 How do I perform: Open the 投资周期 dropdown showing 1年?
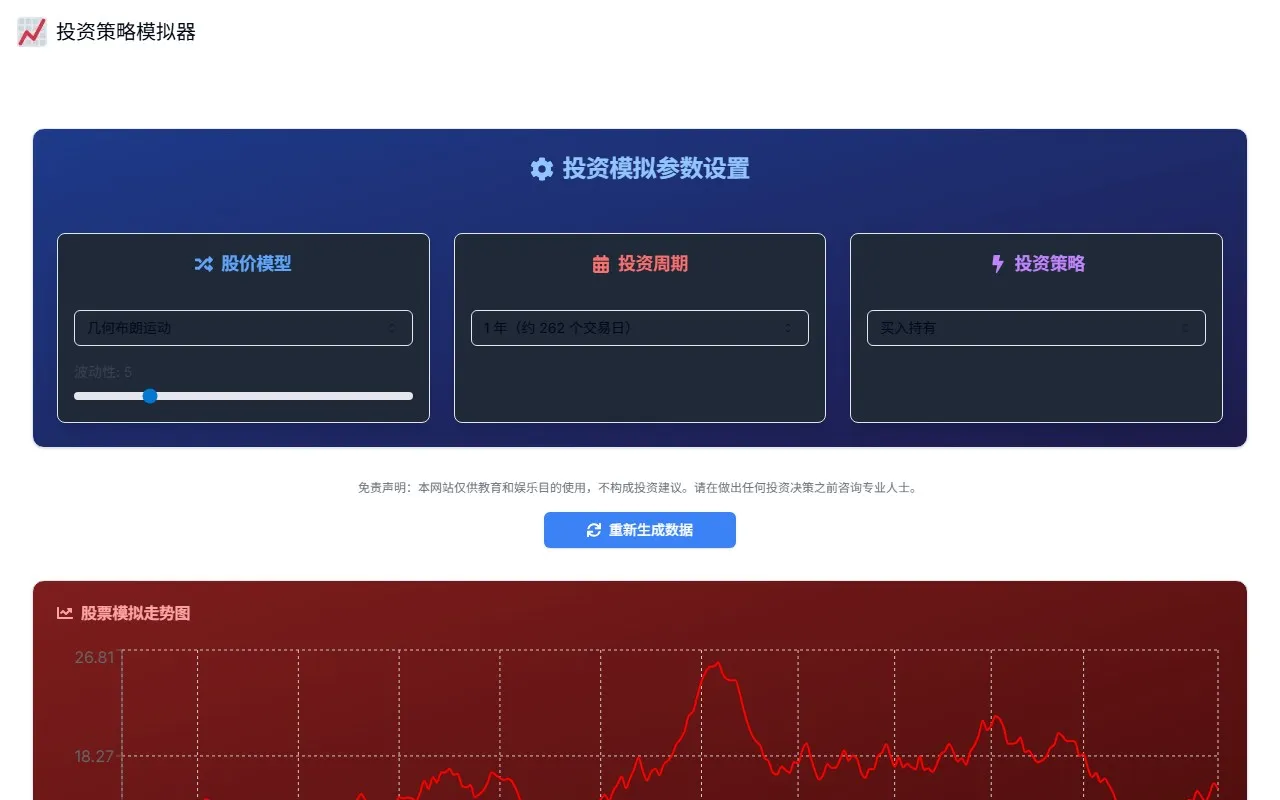tap(639, 327)
